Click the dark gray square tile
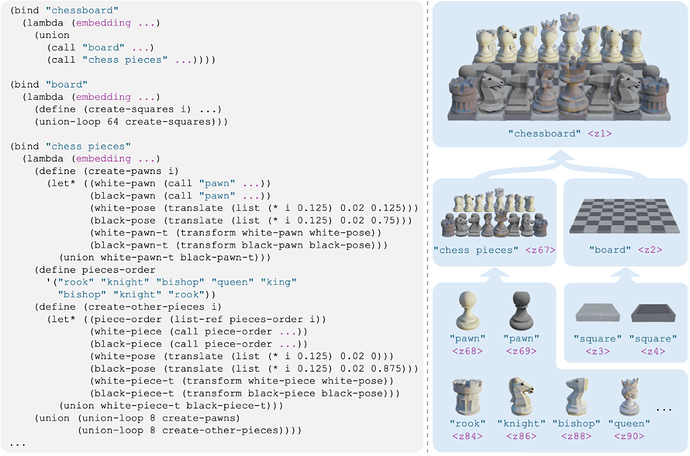This screenshot has height=456, width=690. [650, 315]
